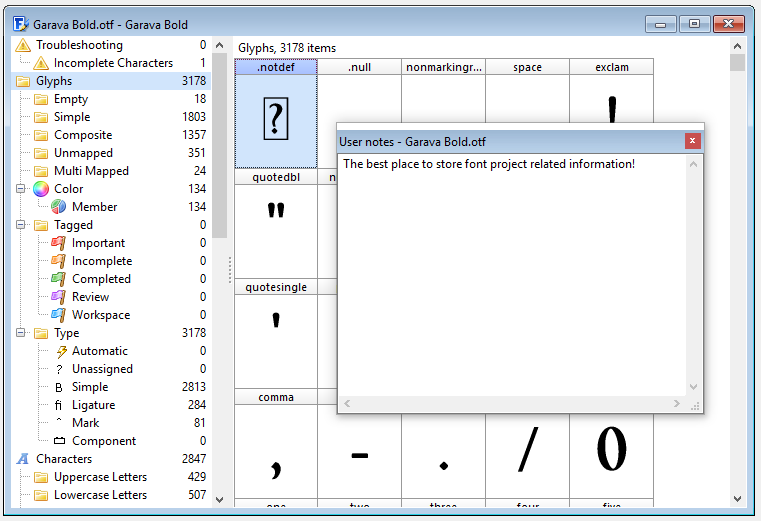
Task: Click the Unassigned question mark icon
Action: [x=59, y=370]
